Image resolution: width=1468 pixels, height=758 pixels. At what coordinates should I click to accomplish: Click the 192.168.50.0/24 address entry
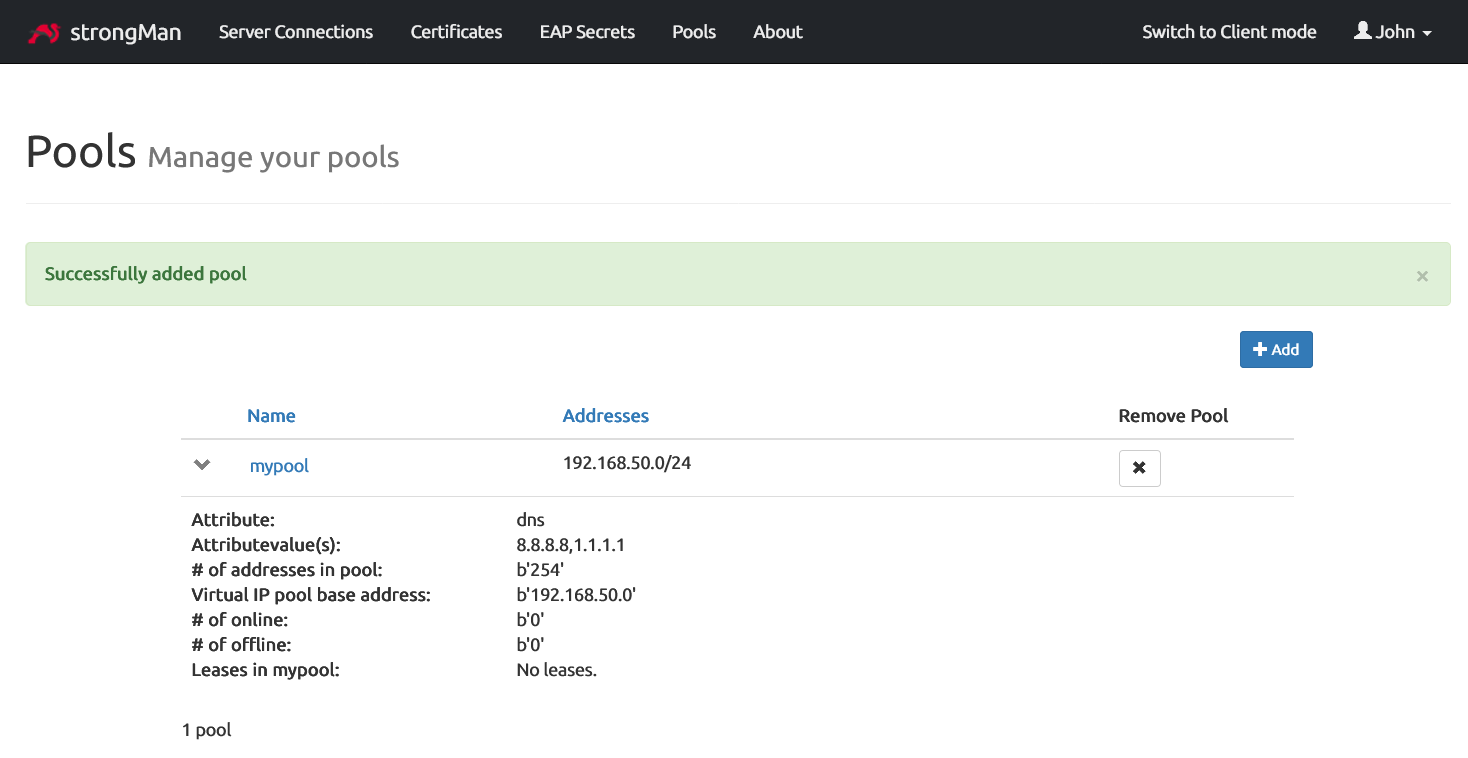coord(627,463)
